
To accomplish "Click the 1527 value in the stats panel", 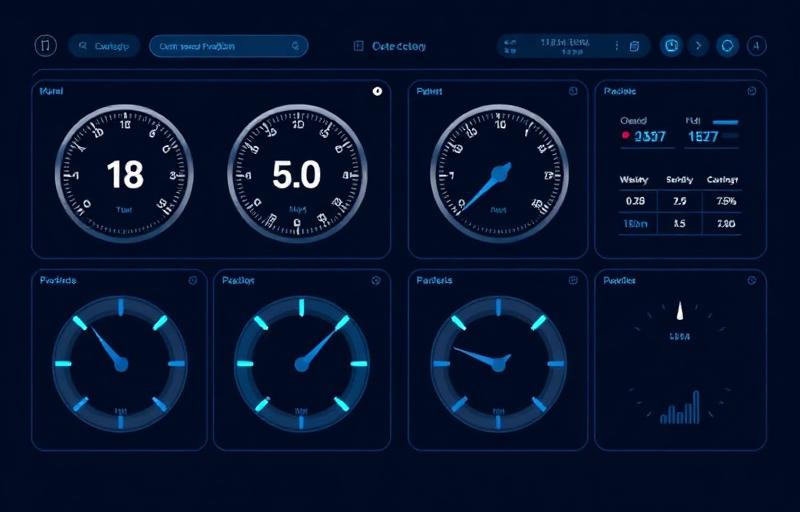I will 703,136.
